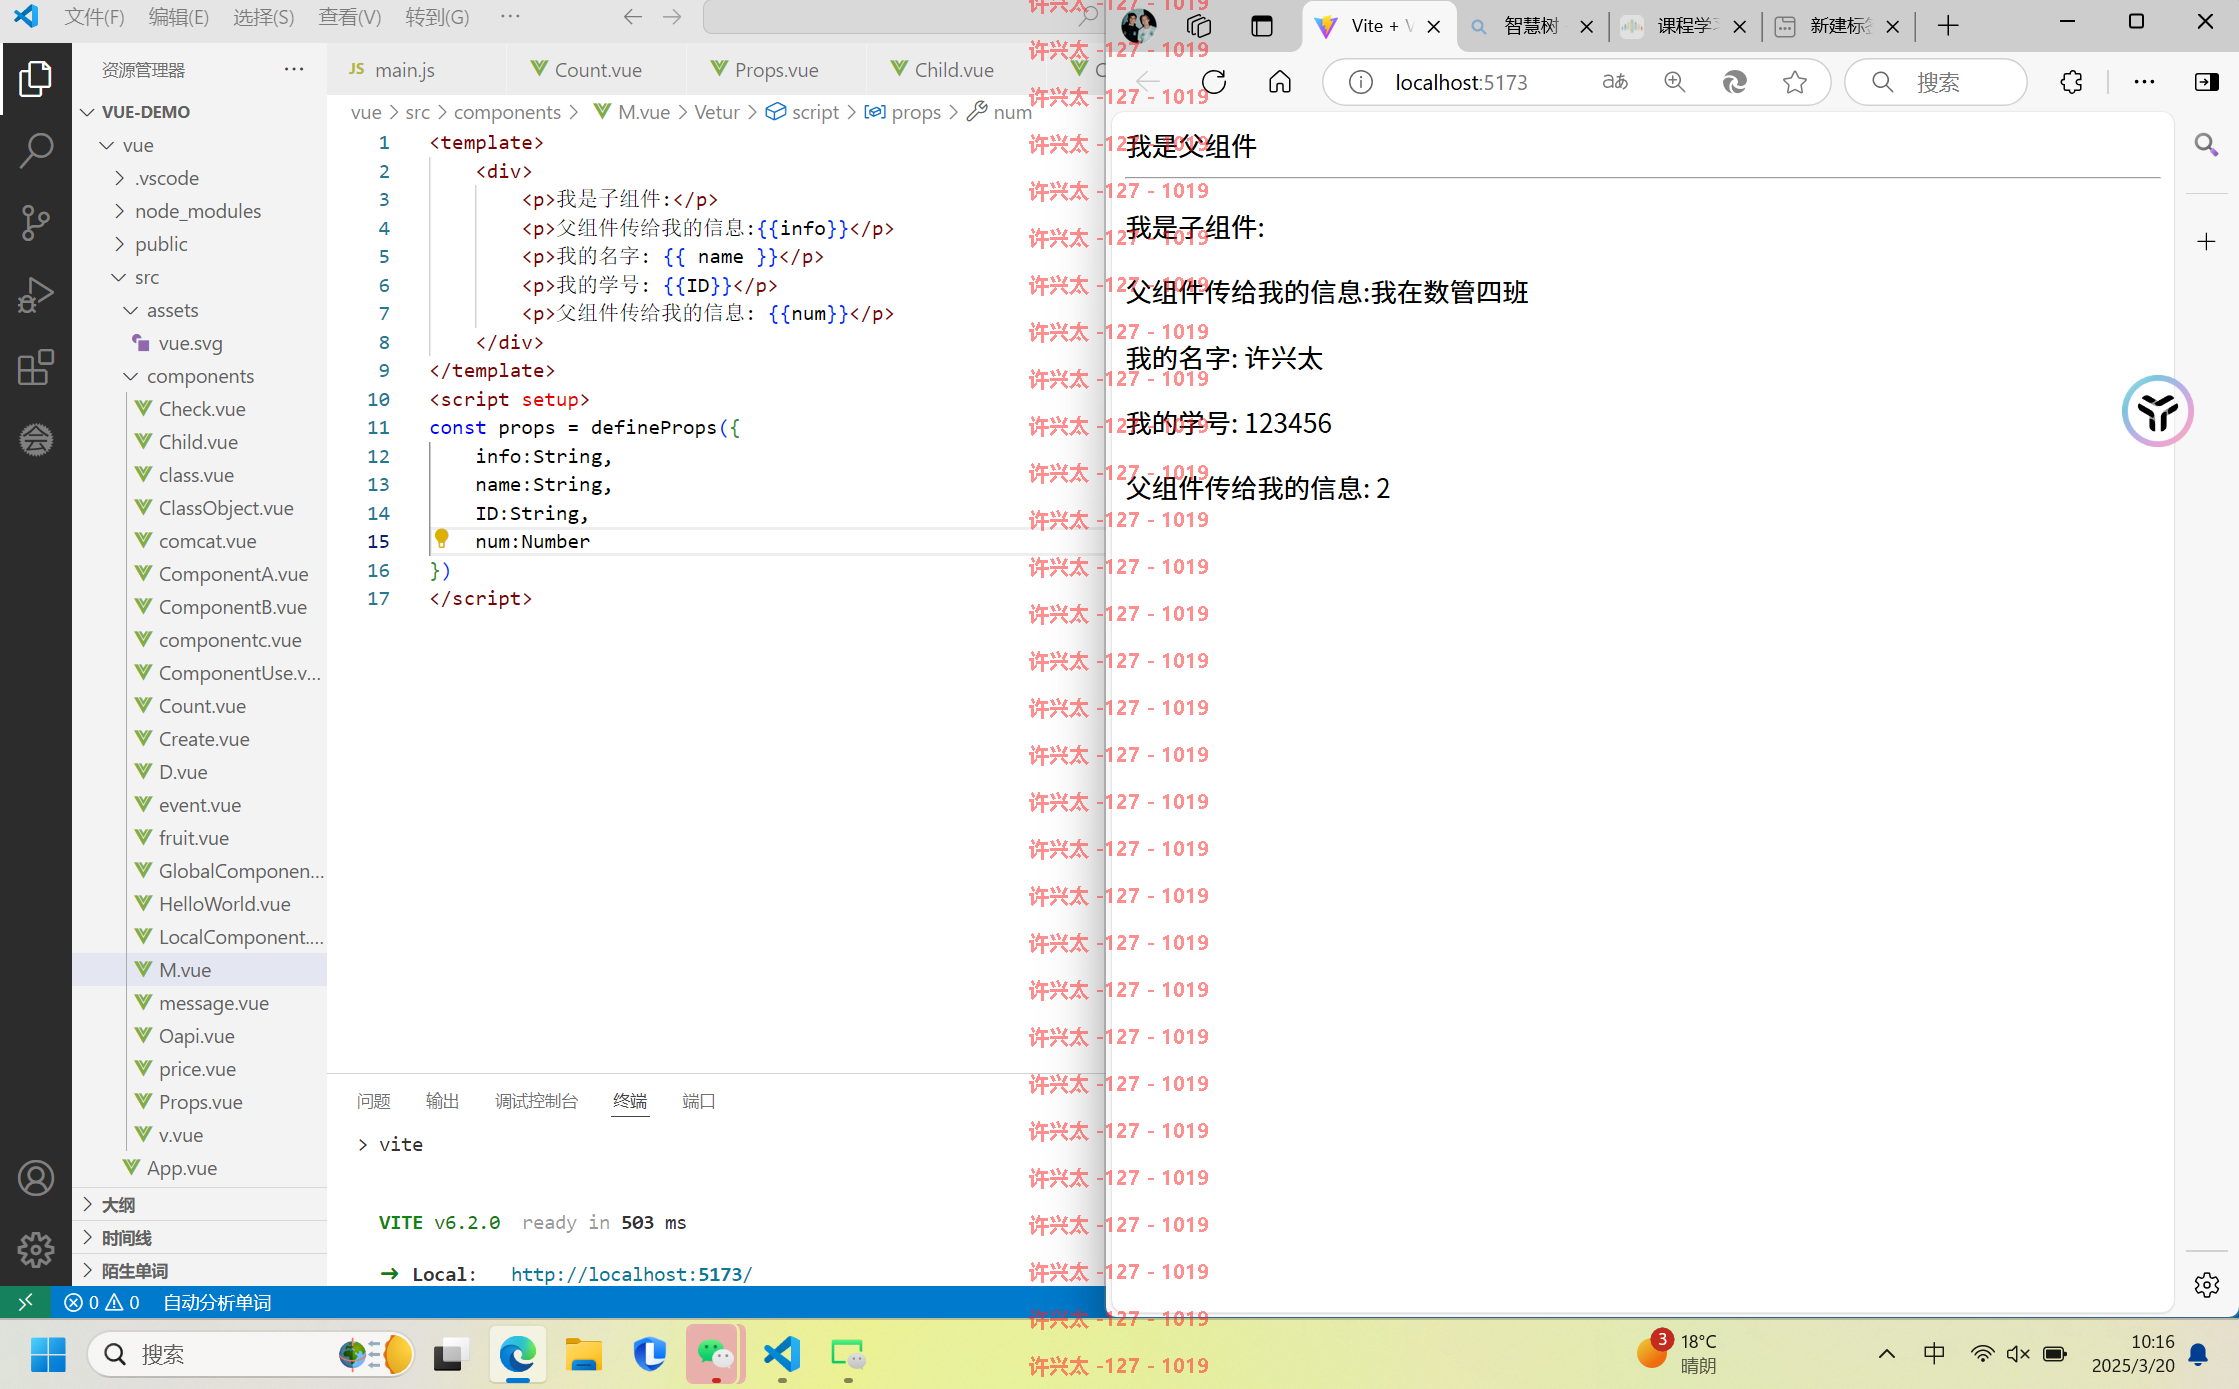Toggle the Edge sidebar panel button
This screenshot has height=1389, width=2239.
click(2206, 82)
